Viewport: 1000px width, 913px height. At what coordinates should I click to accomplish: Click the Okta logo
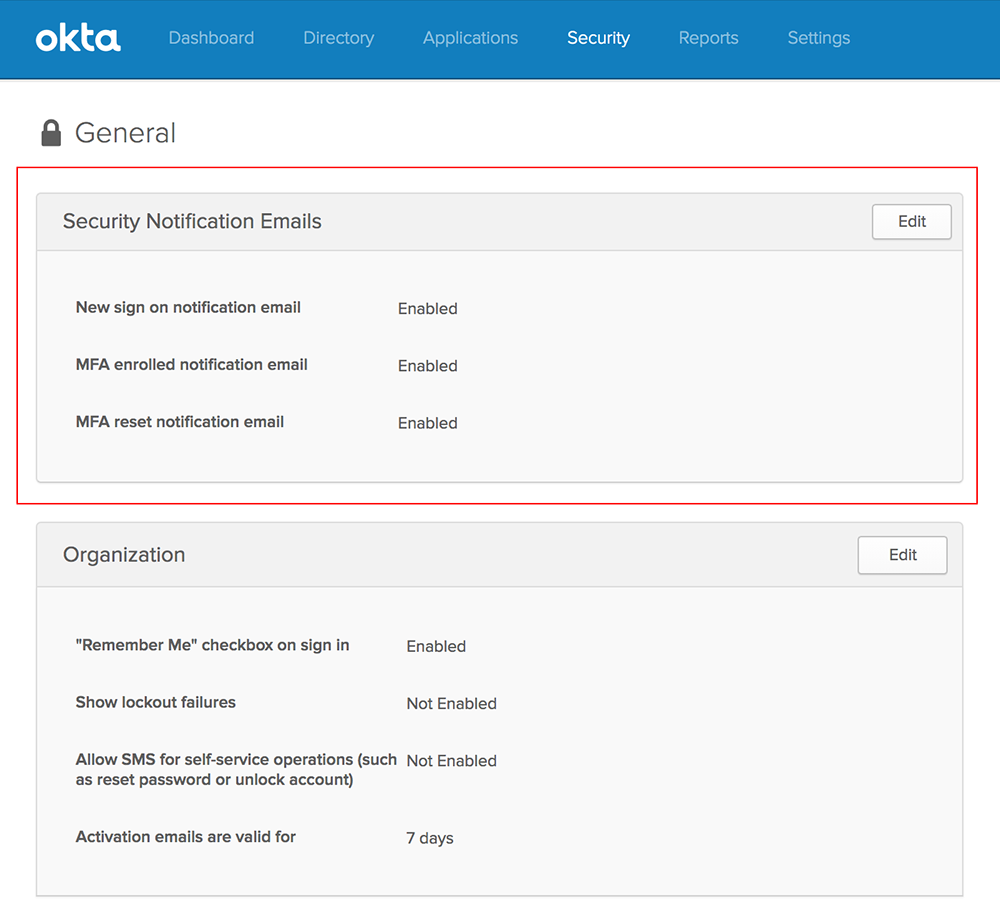[78, 39]
